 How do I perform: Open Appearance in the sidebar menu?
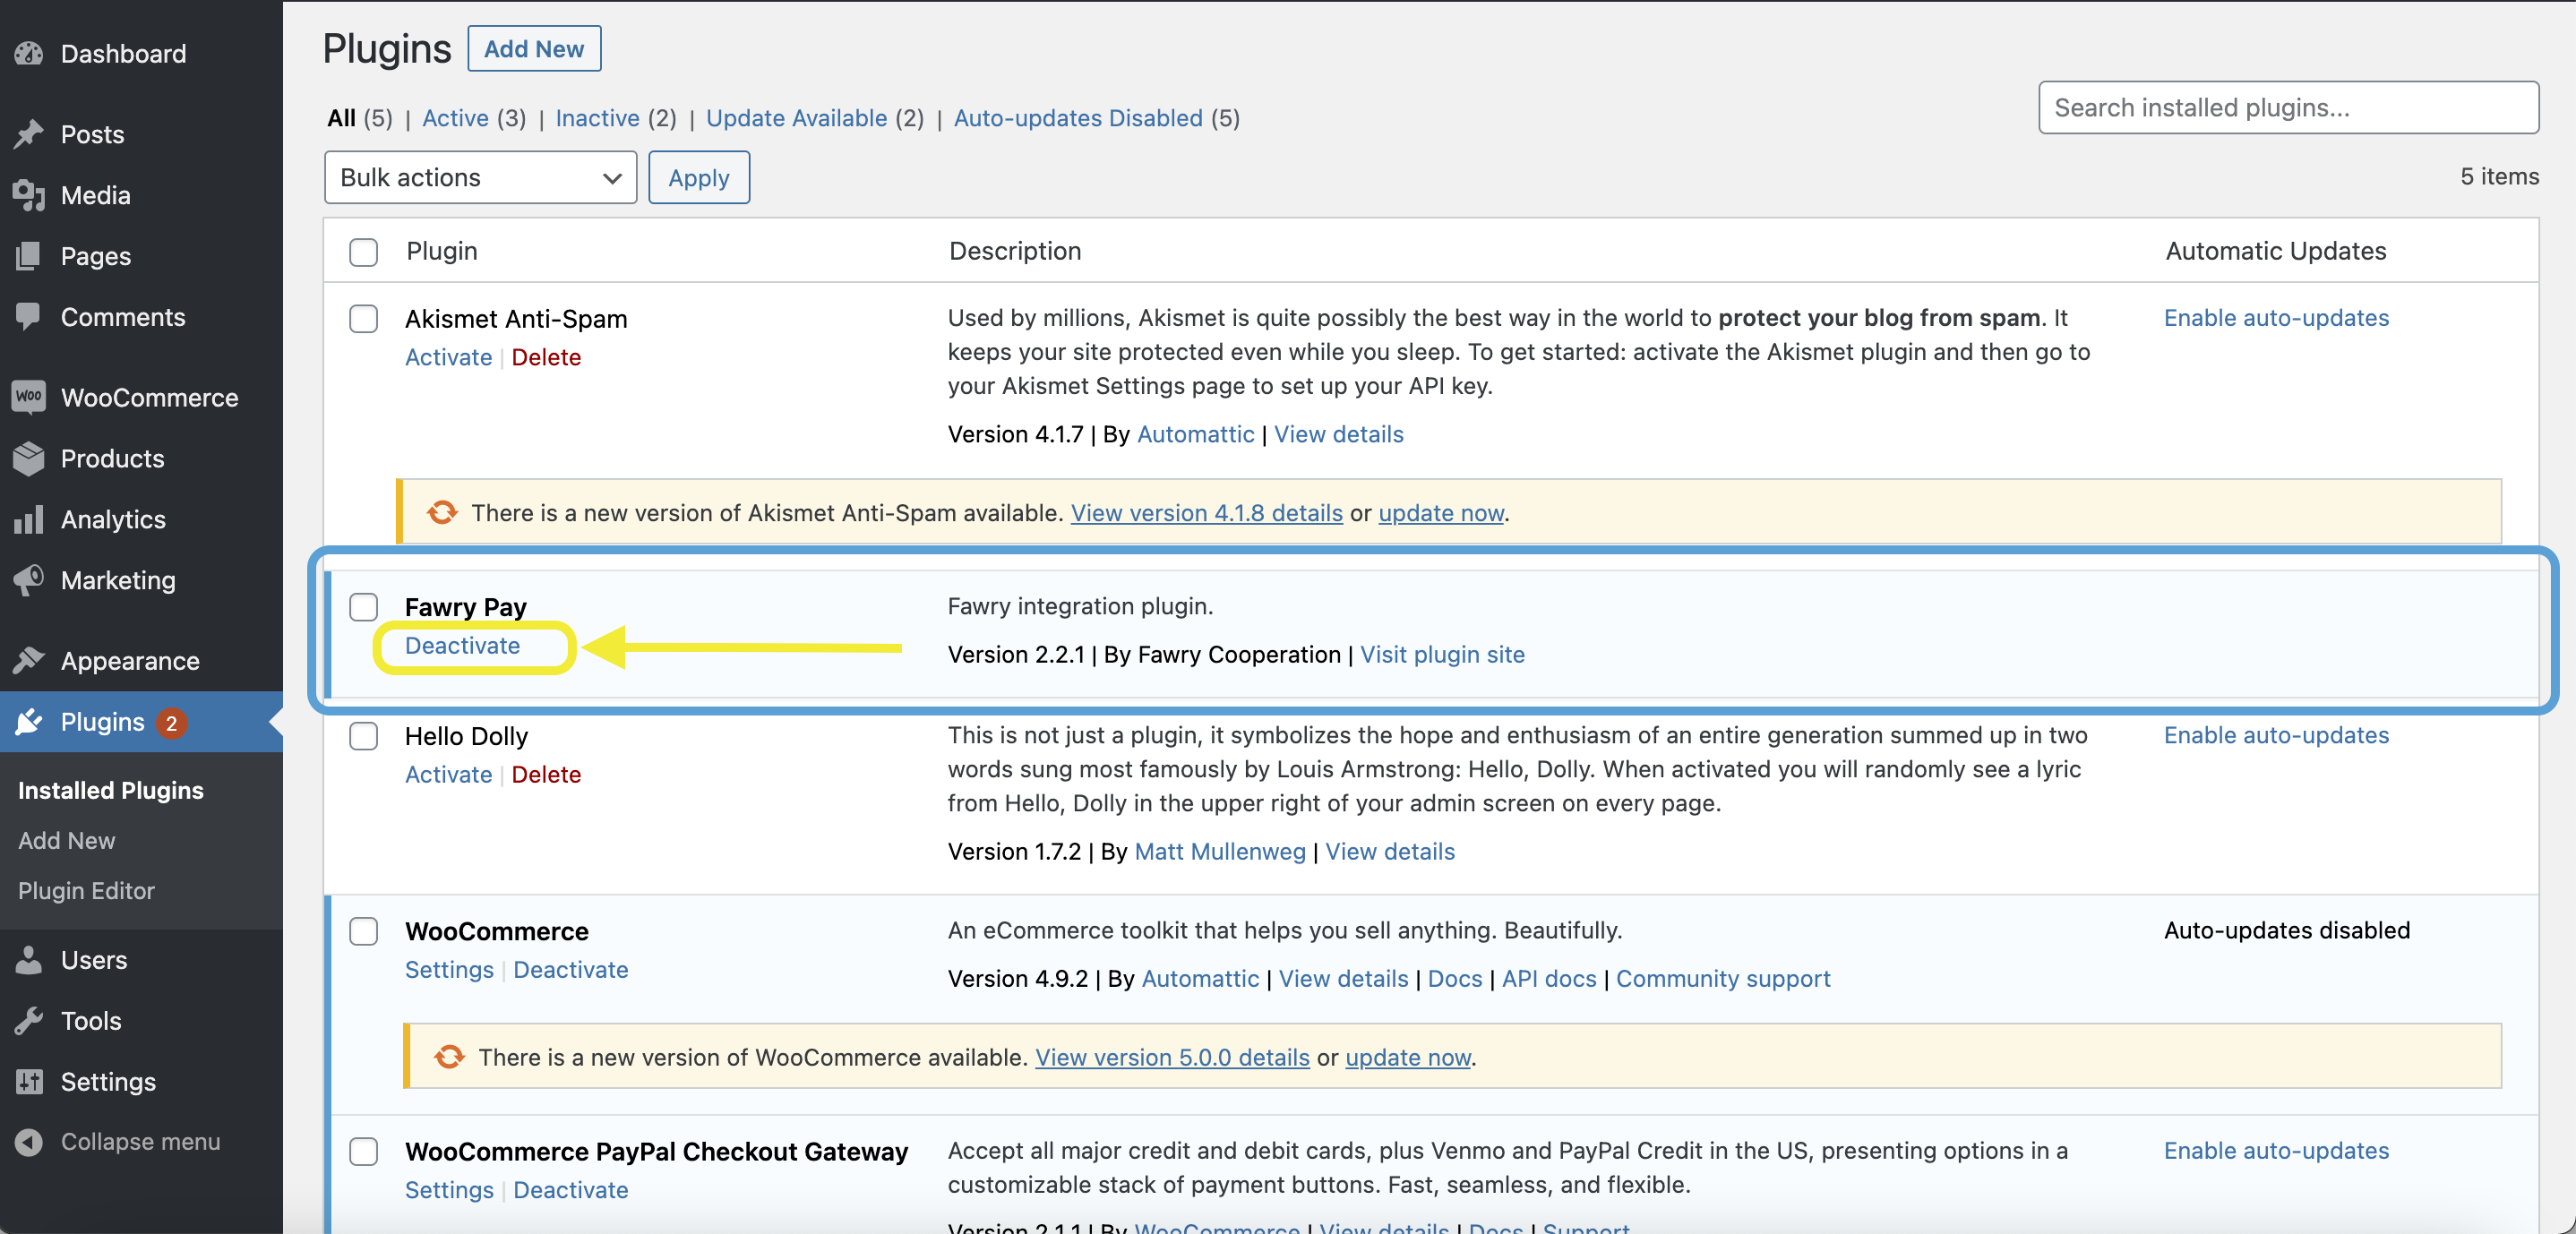tap(130, 660)
